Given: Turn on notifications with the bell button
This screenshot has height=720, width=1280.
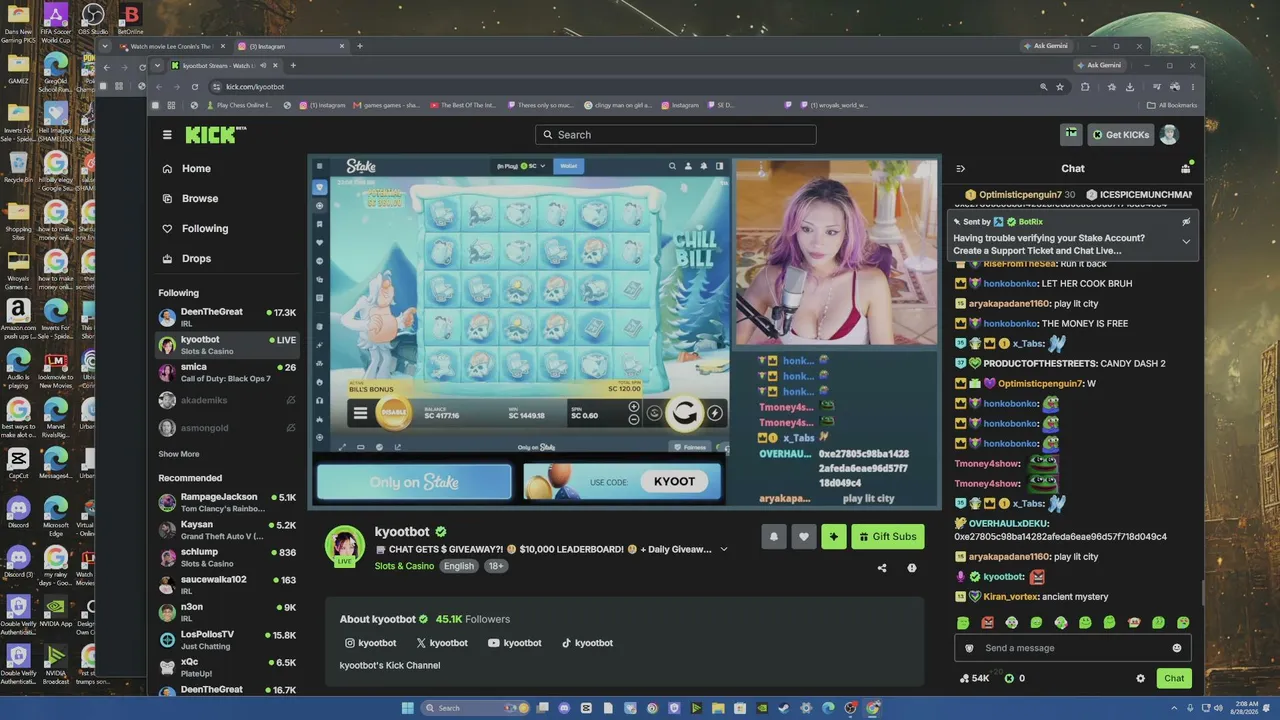Looking at the screenshot, I should [773, 537].
